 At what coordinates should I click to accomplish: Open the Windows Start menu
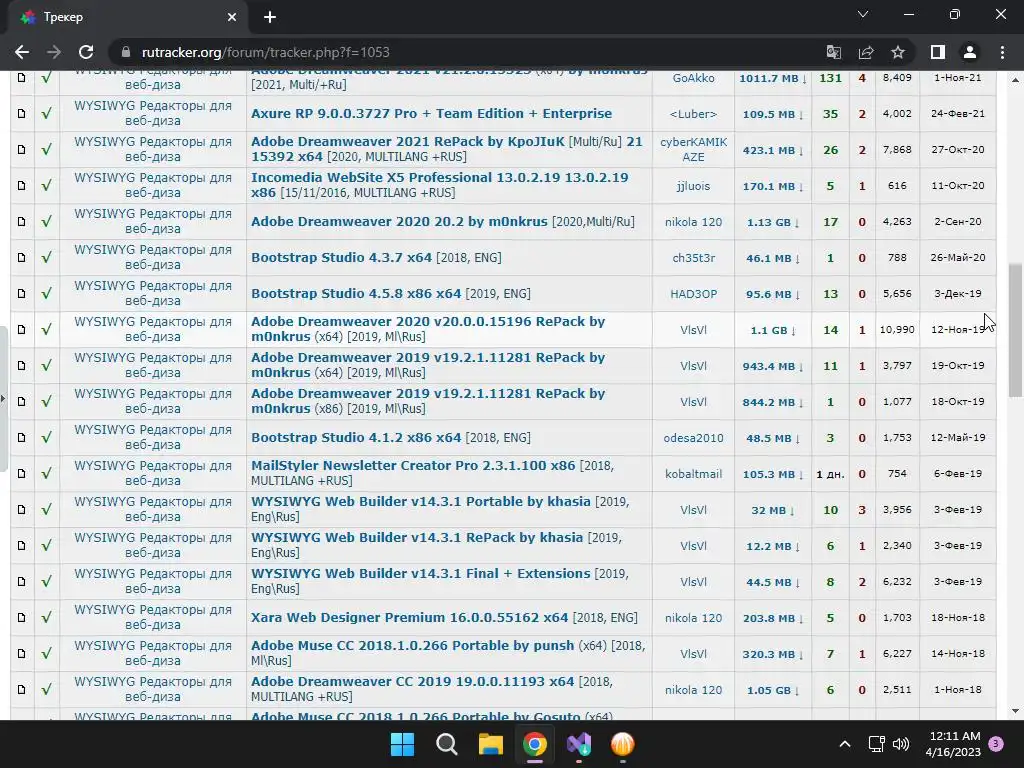[x=402, y=744]
